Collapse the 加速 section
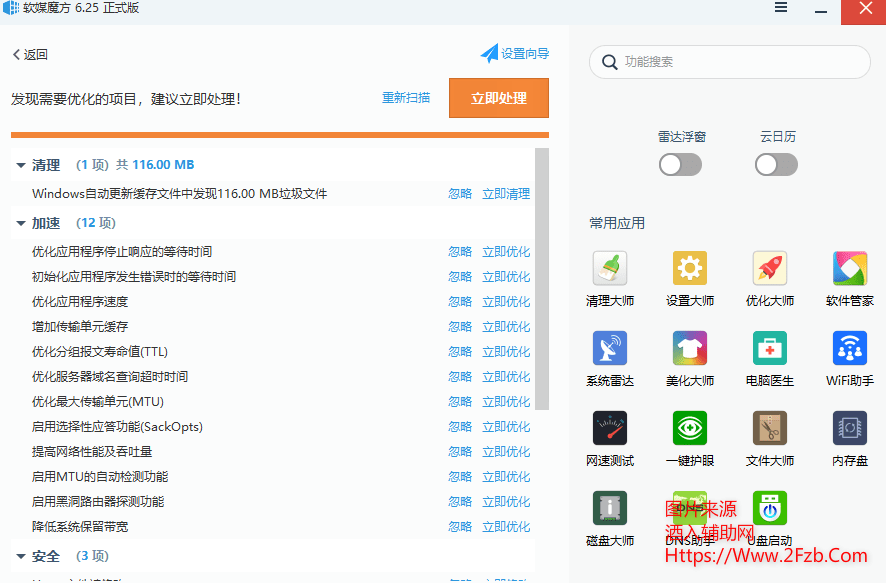Viewport: 886px width, 583px height. pos(21,223)
